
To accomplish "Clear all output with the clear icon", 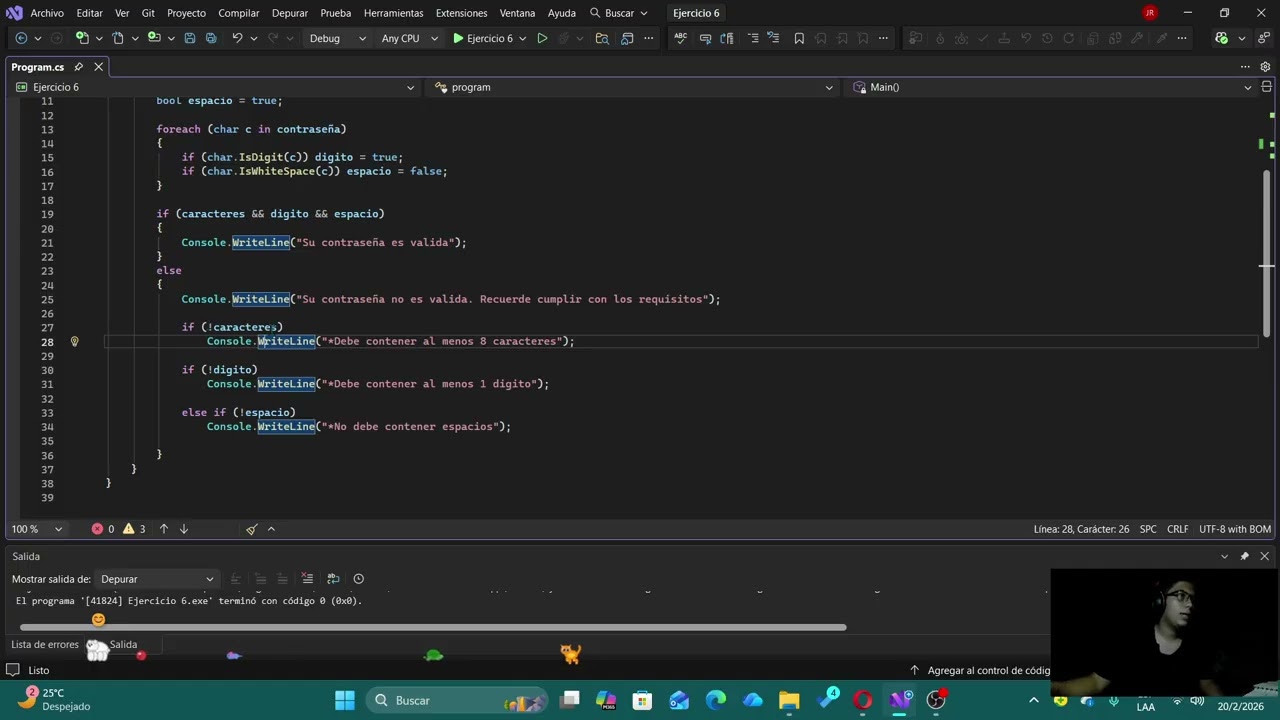I will (x=307, y=579).
